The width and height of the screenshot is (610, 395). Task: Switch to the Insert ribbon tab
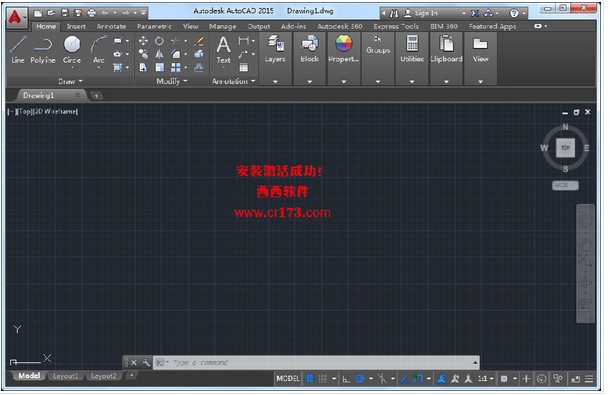[x=76, y=26]
